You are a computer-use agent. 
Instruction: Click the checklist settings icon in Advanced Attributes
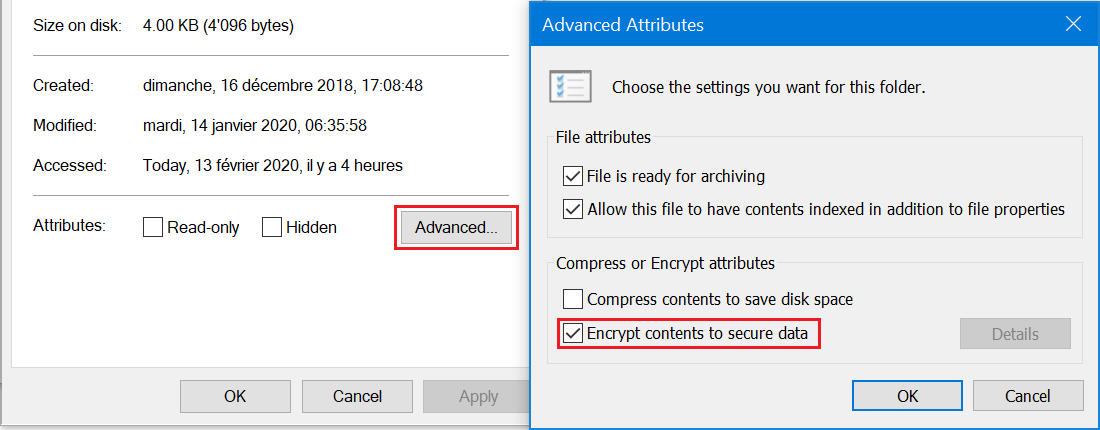click(570, 87)
